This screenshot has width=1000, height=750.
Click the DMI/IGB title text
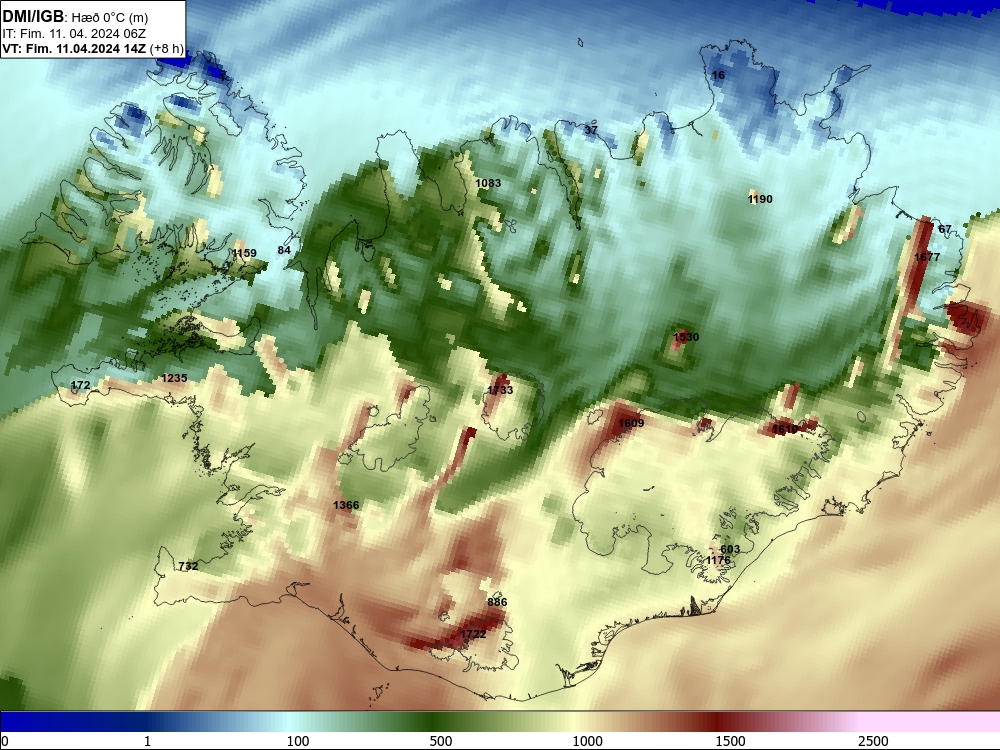click(x=33, y=17)
